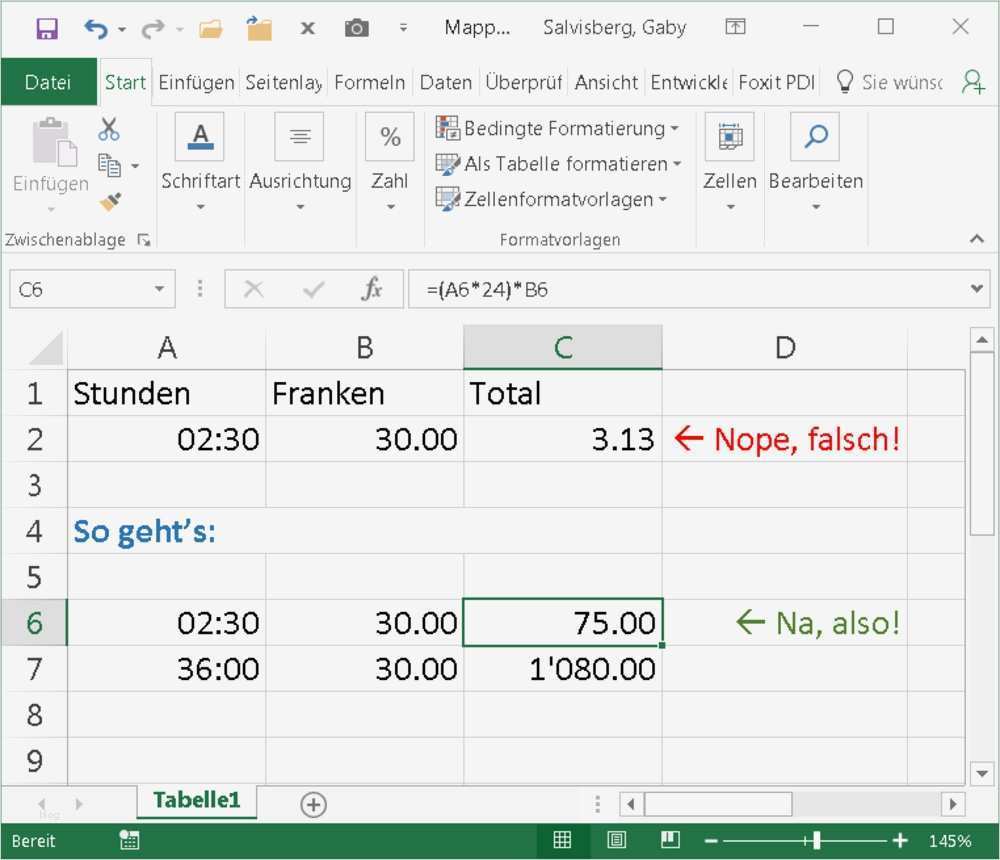Switch to Normal view in status bar

click(x=562, y=840)
